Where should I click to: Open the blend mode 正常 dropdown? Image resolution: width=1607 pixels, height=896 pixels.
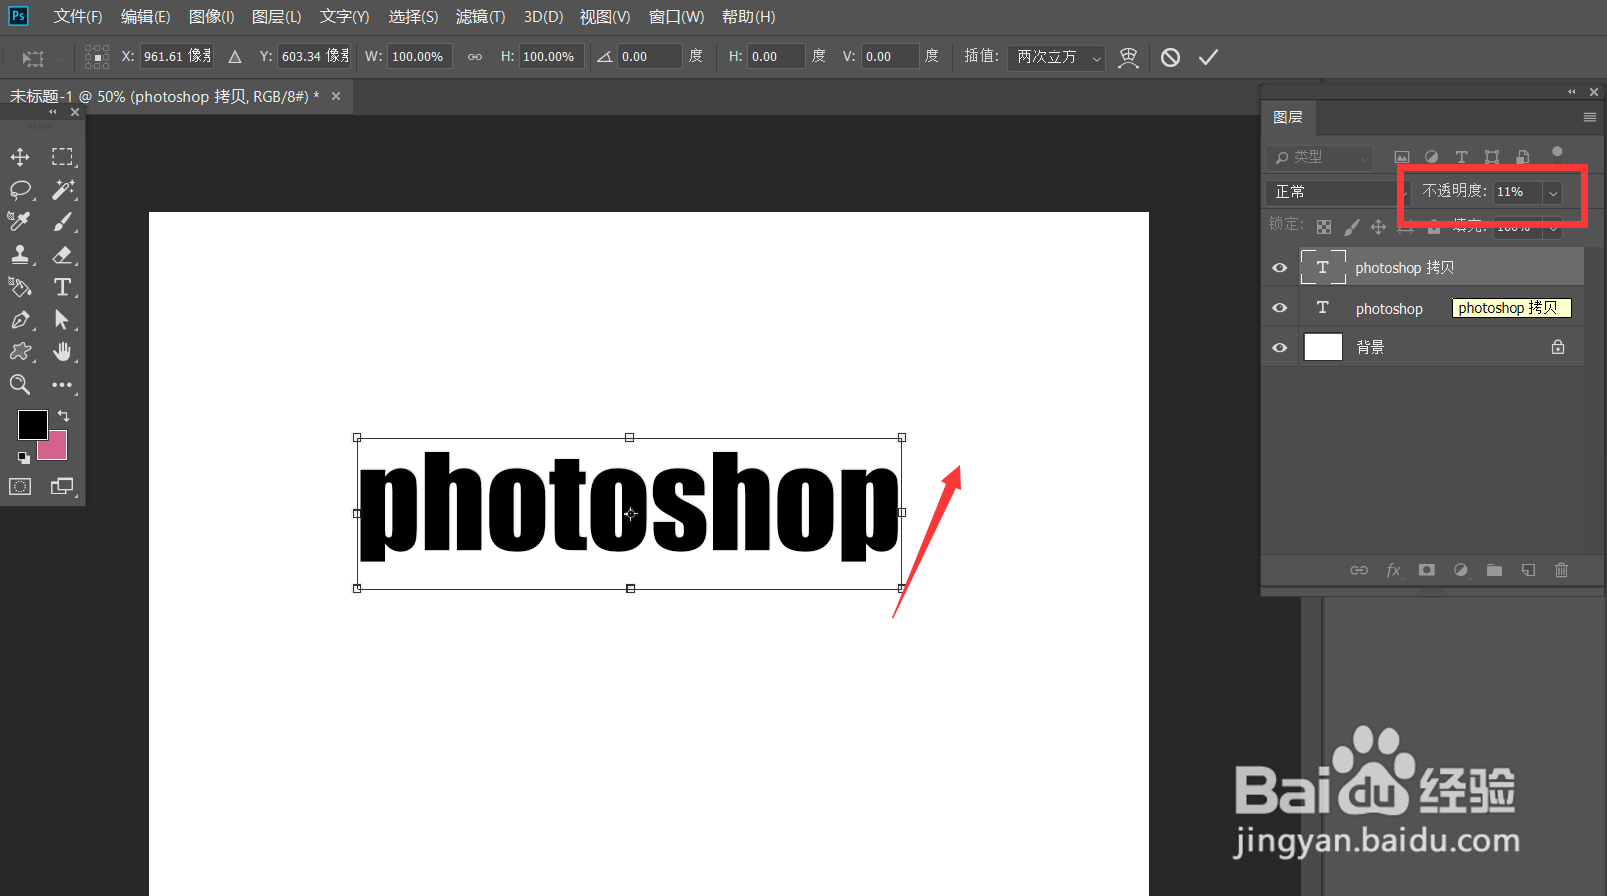pyautogui.click(x=1337, y=192)
